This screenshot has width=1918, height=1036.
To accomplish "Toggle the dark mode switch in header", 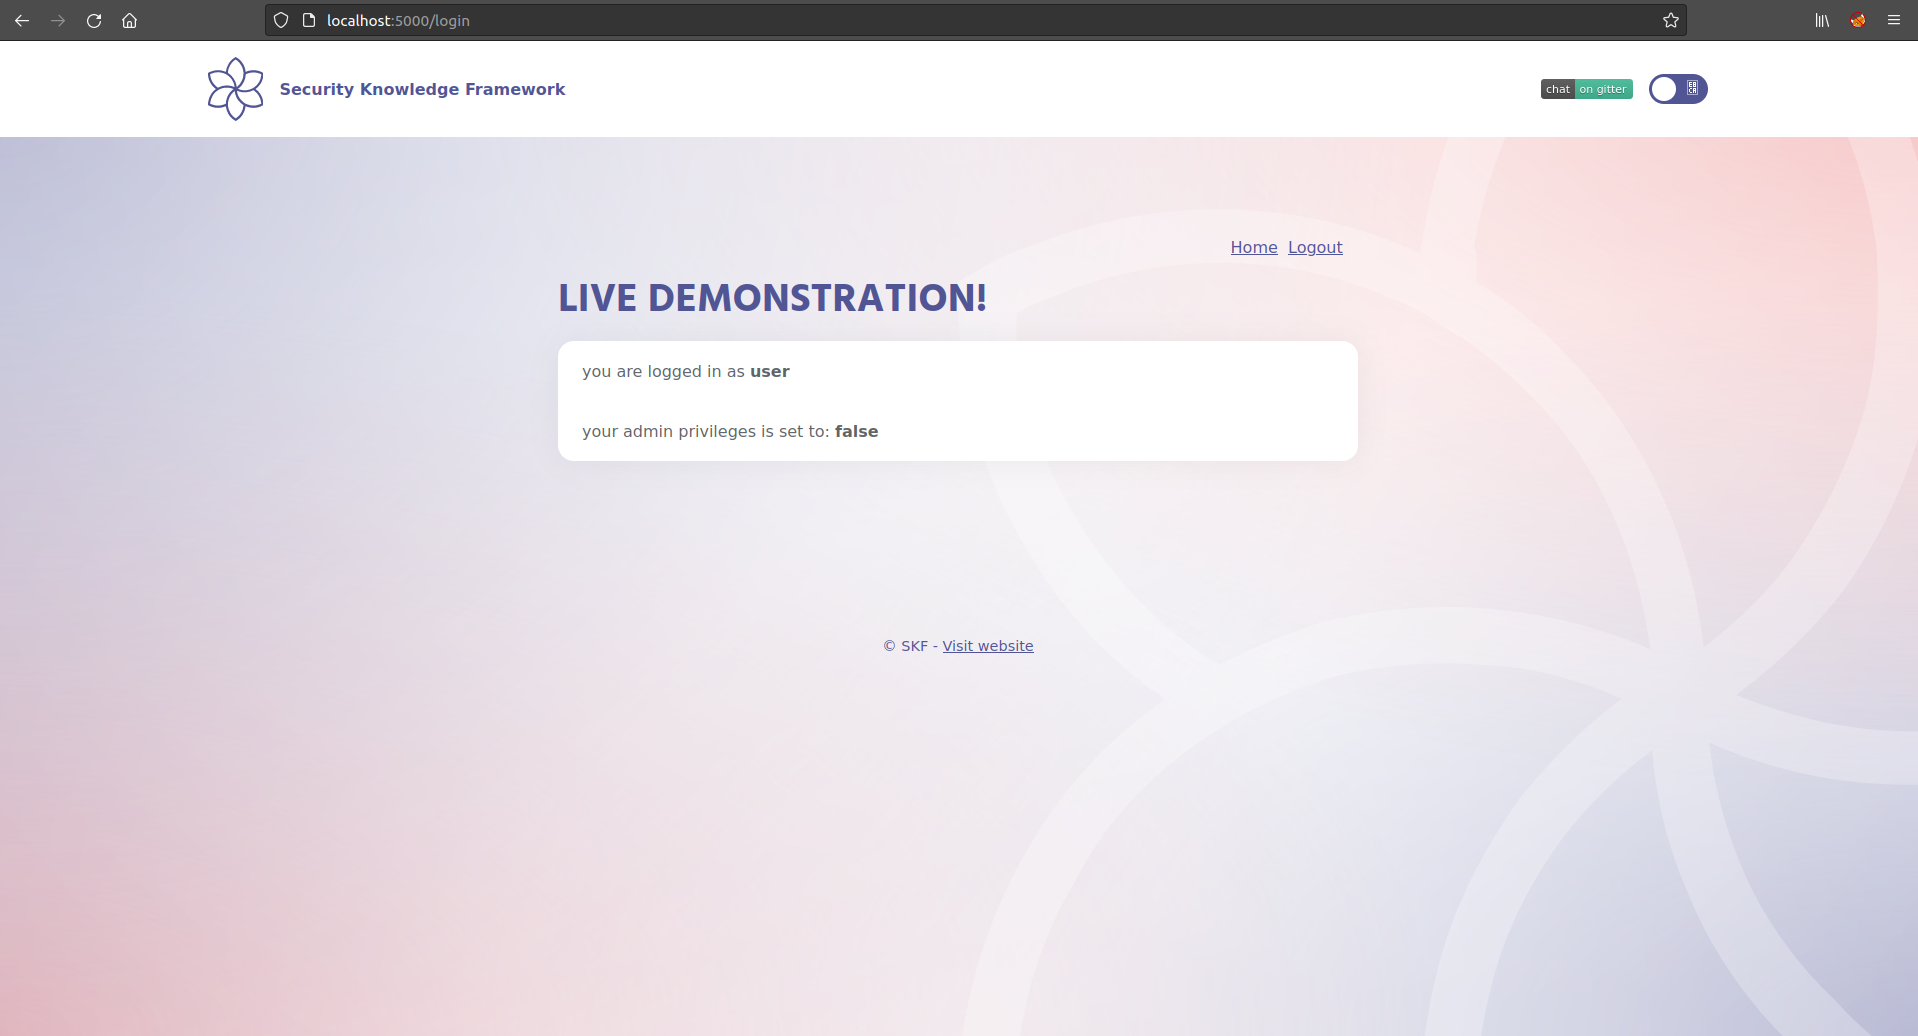I will pyautogui.click(x=1678, y=89).
